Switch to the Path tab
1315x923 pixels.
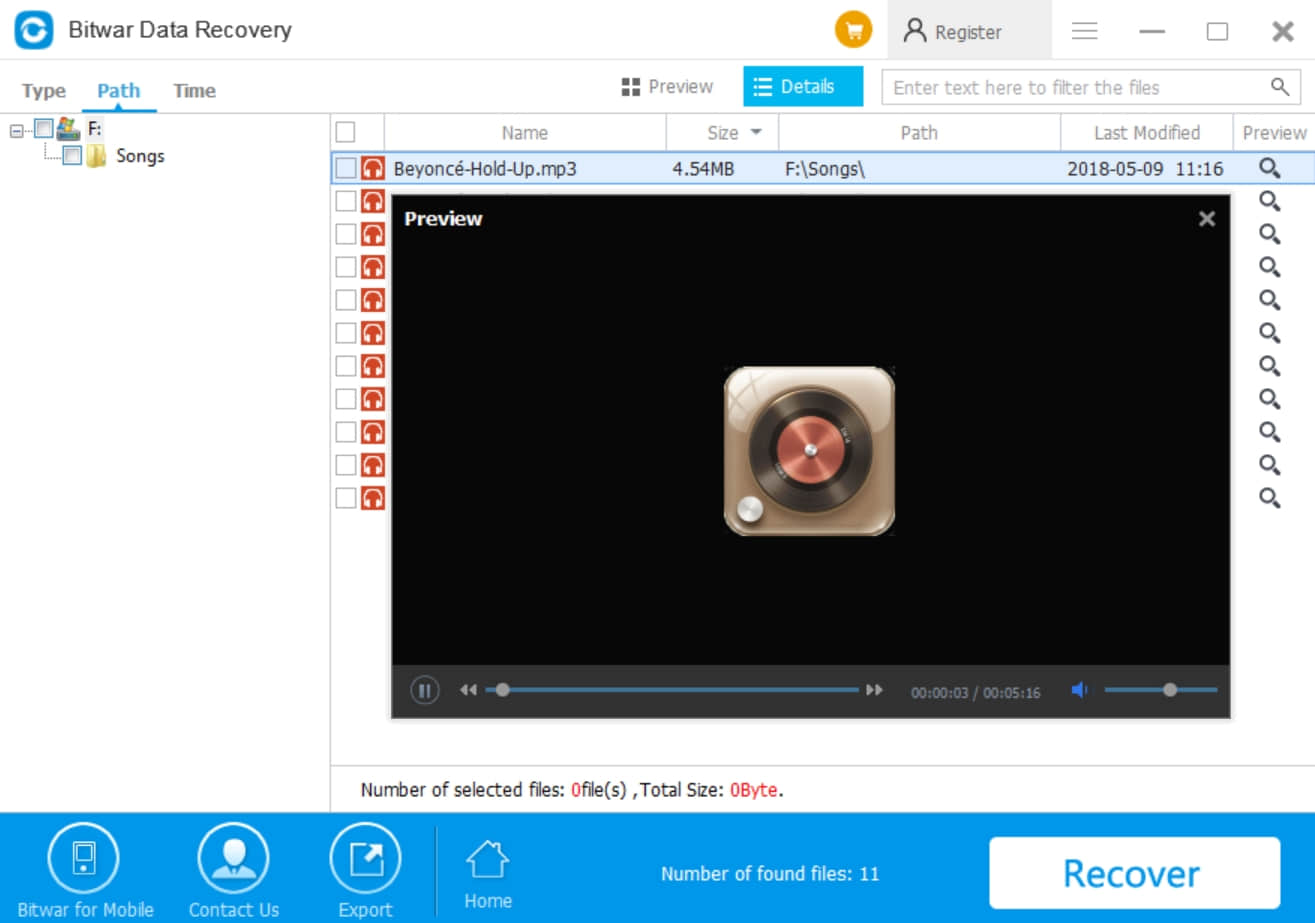pyautogui.click(x=119, y=91)
